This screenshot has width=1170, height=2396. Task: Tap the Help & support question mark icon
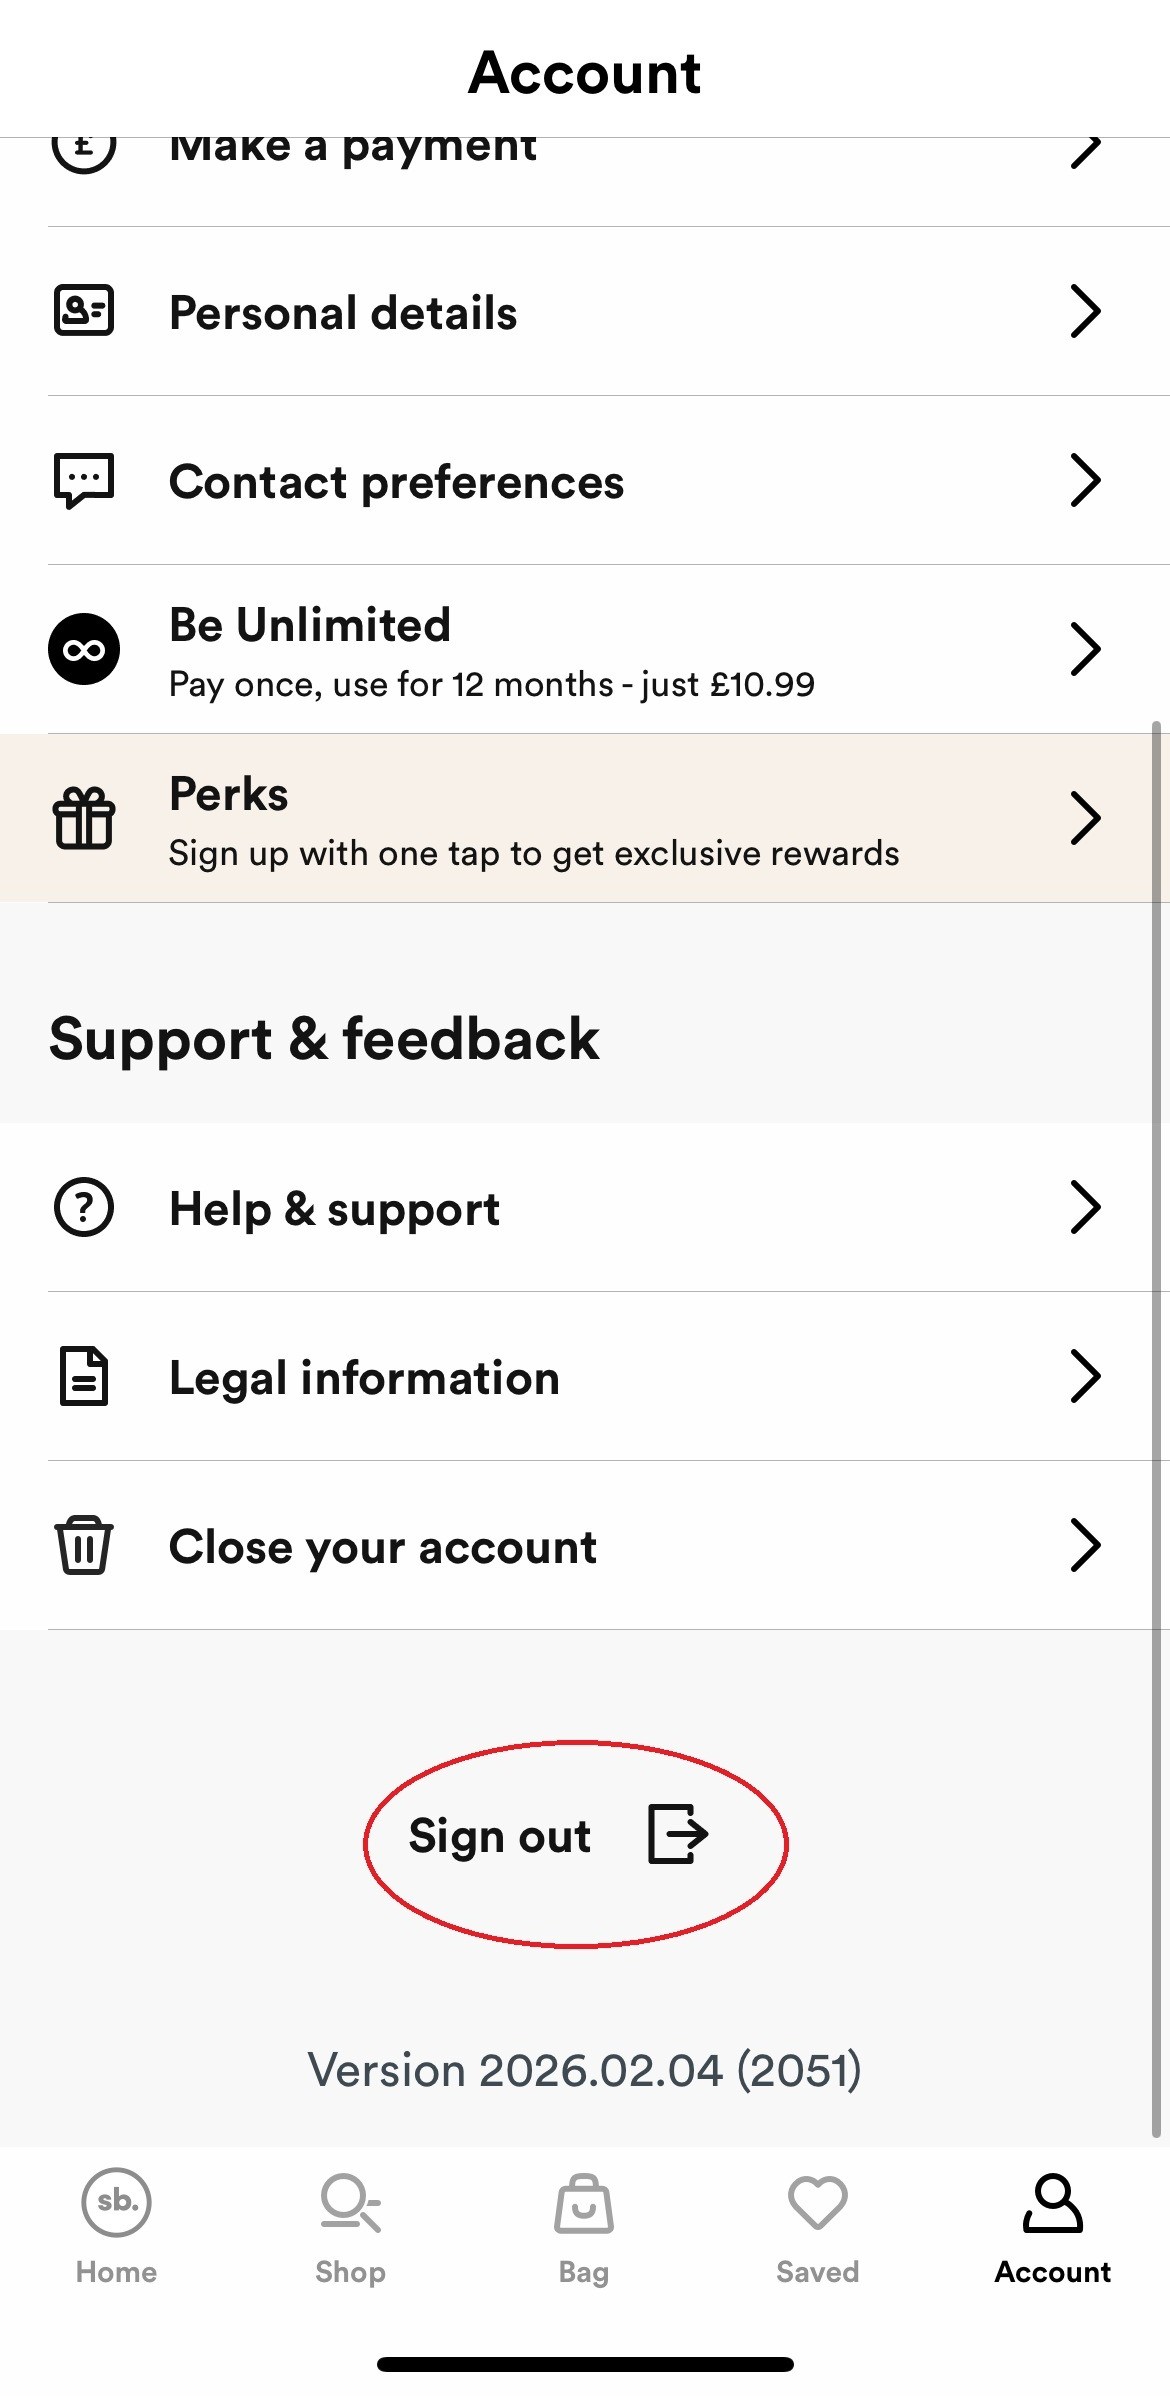tap(84, 1207)
